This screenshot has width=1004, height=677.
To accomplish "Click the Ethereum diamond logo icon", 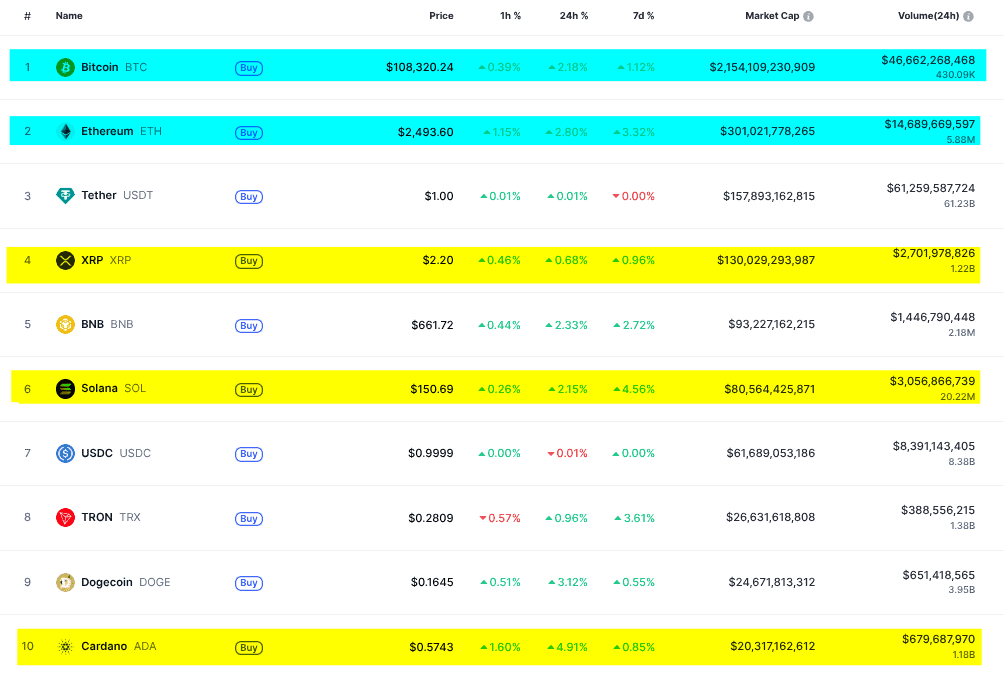I will tap(65, 132).
